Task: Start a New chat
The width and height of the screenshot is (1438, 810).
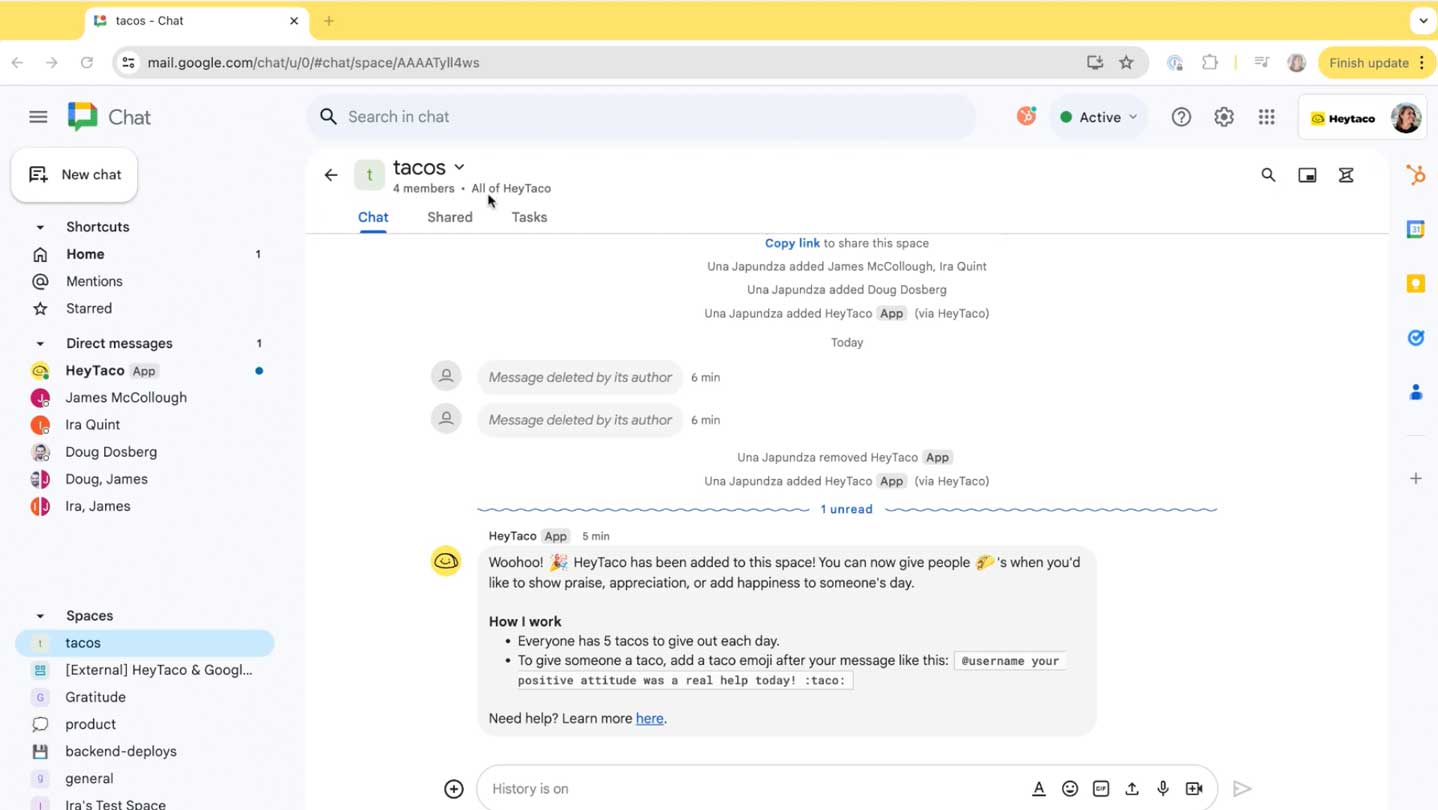Action: click(x=75, y=175)
